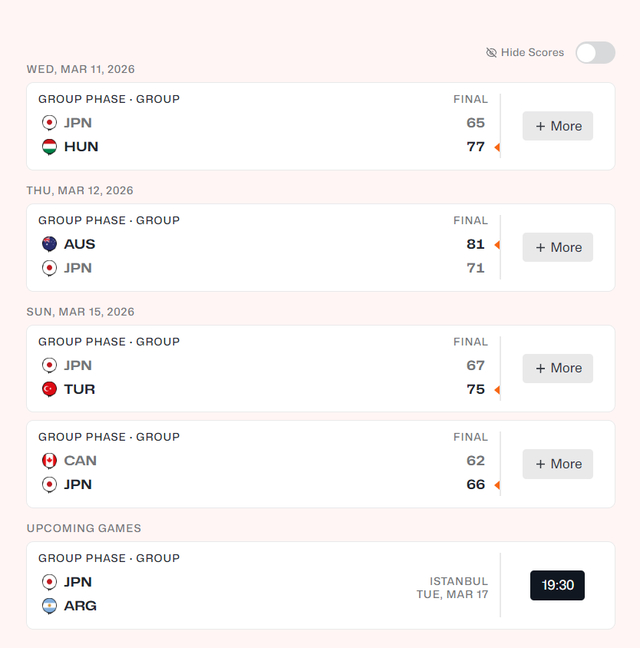Click the Hungary flag icon
Screen dimensions: 640x648
pyautogui.click(x=49, y=147)
